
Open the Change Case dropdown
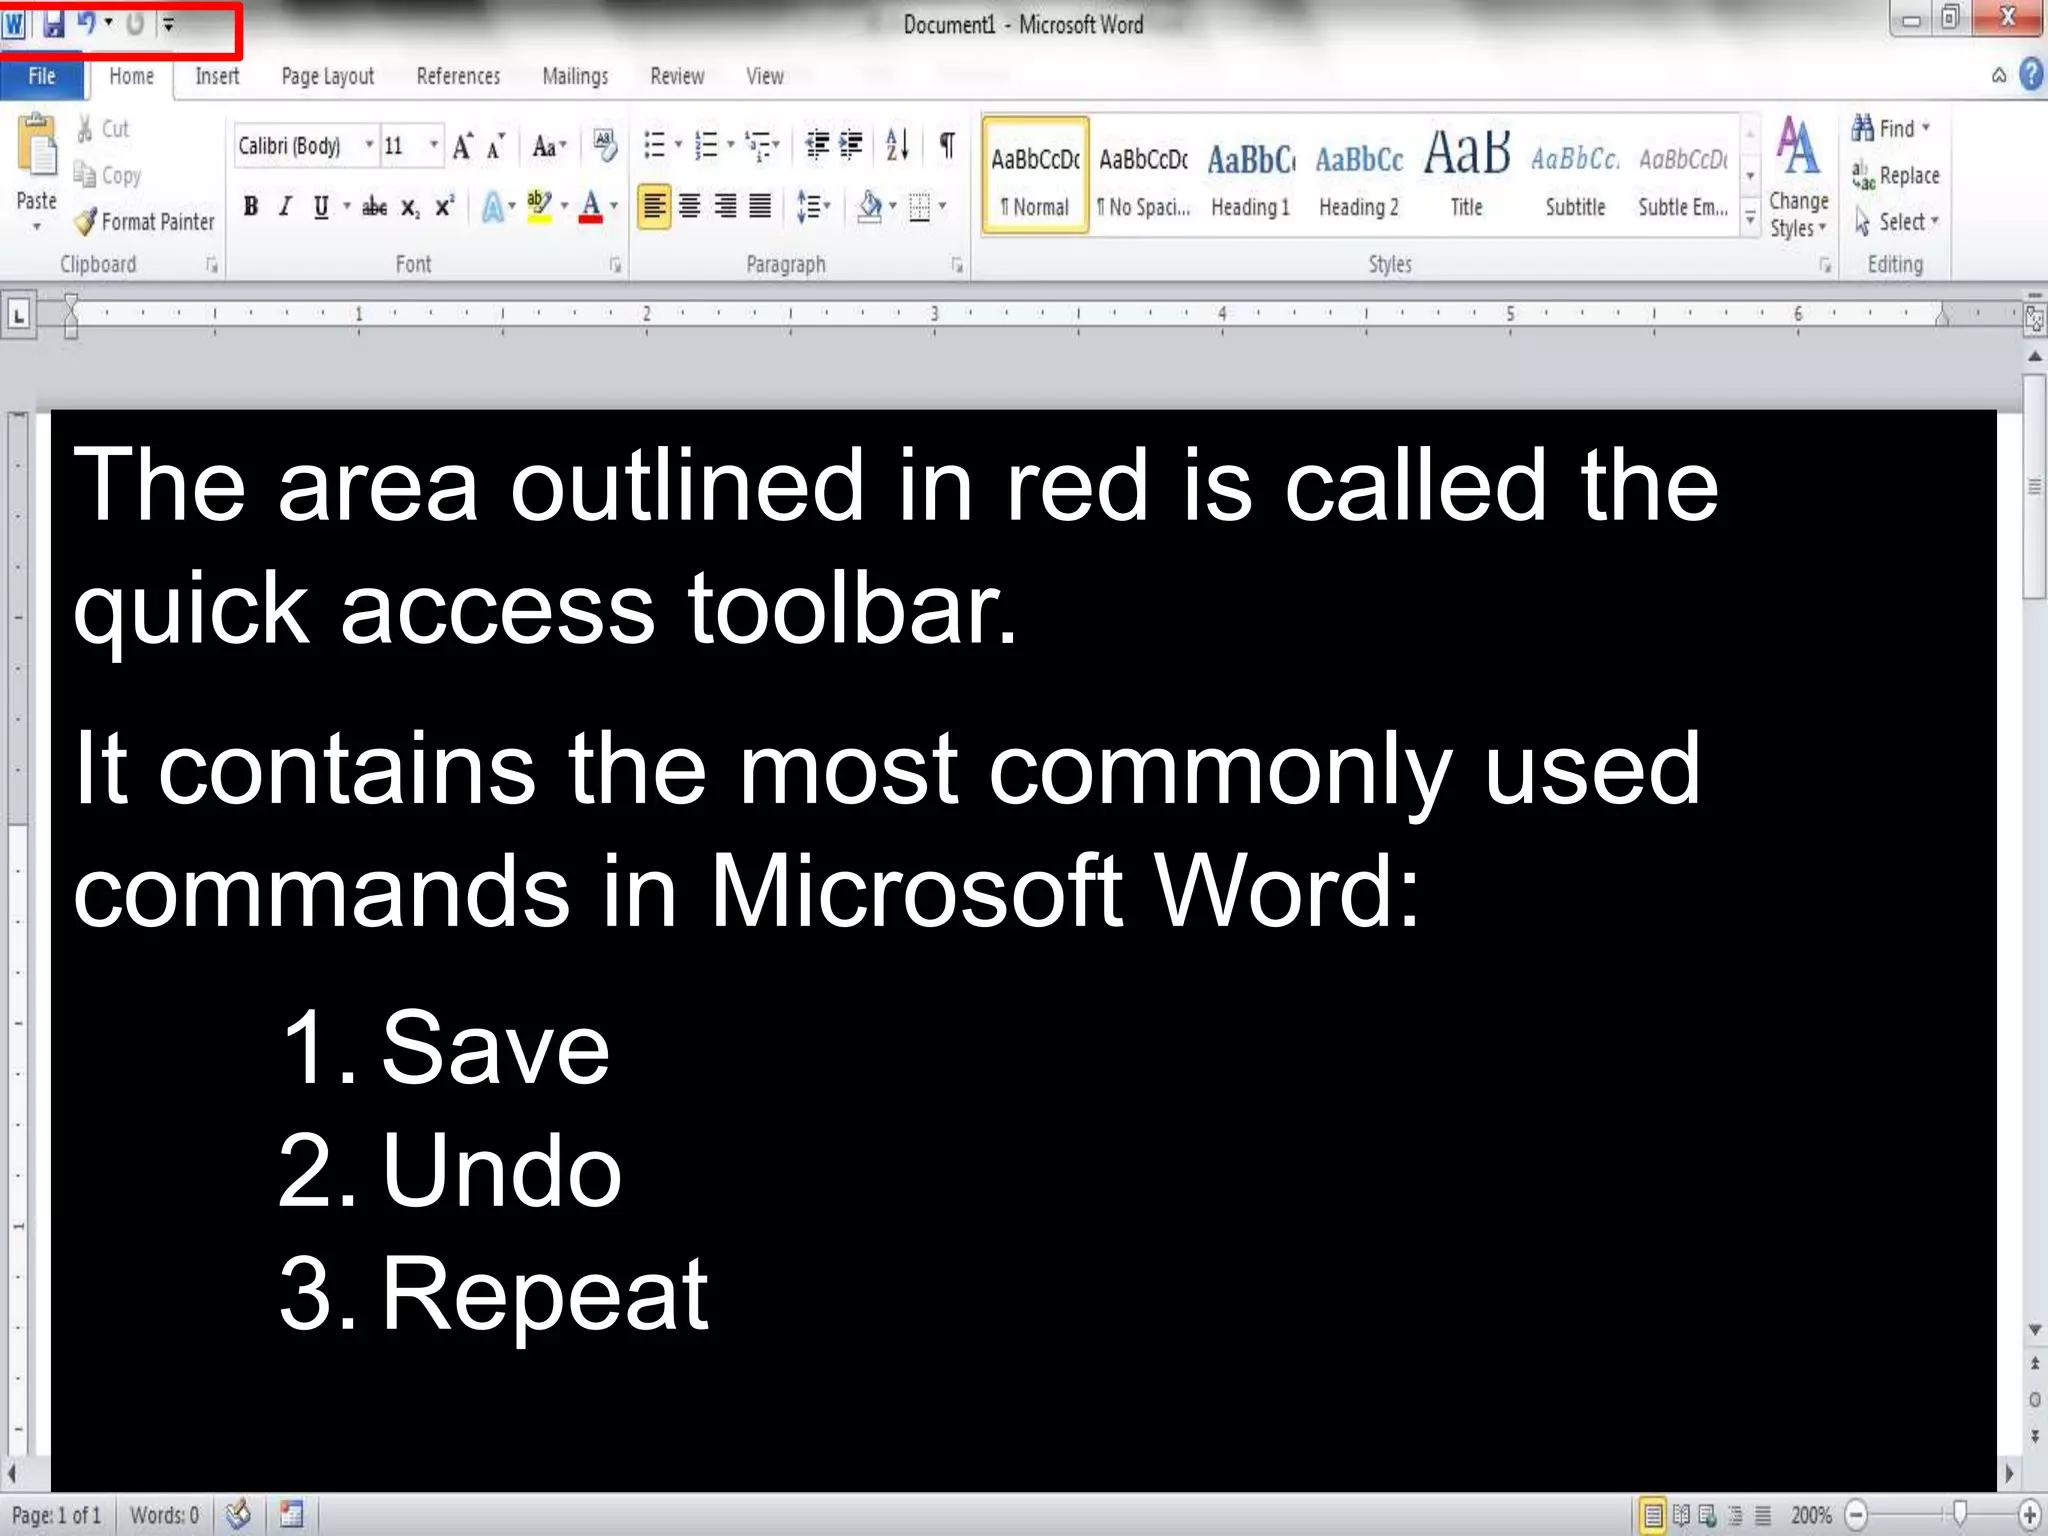(x=549, y=147)
